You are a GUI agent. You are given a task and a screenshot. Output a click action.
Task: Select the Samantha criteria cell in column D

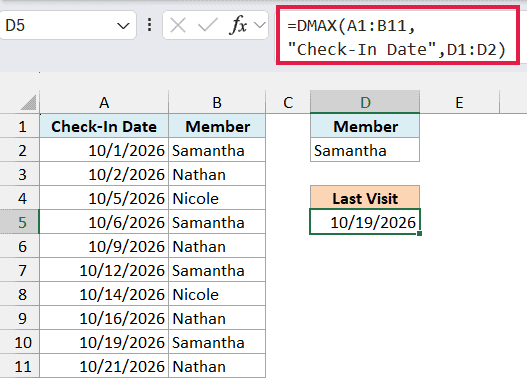coord(365,151)
